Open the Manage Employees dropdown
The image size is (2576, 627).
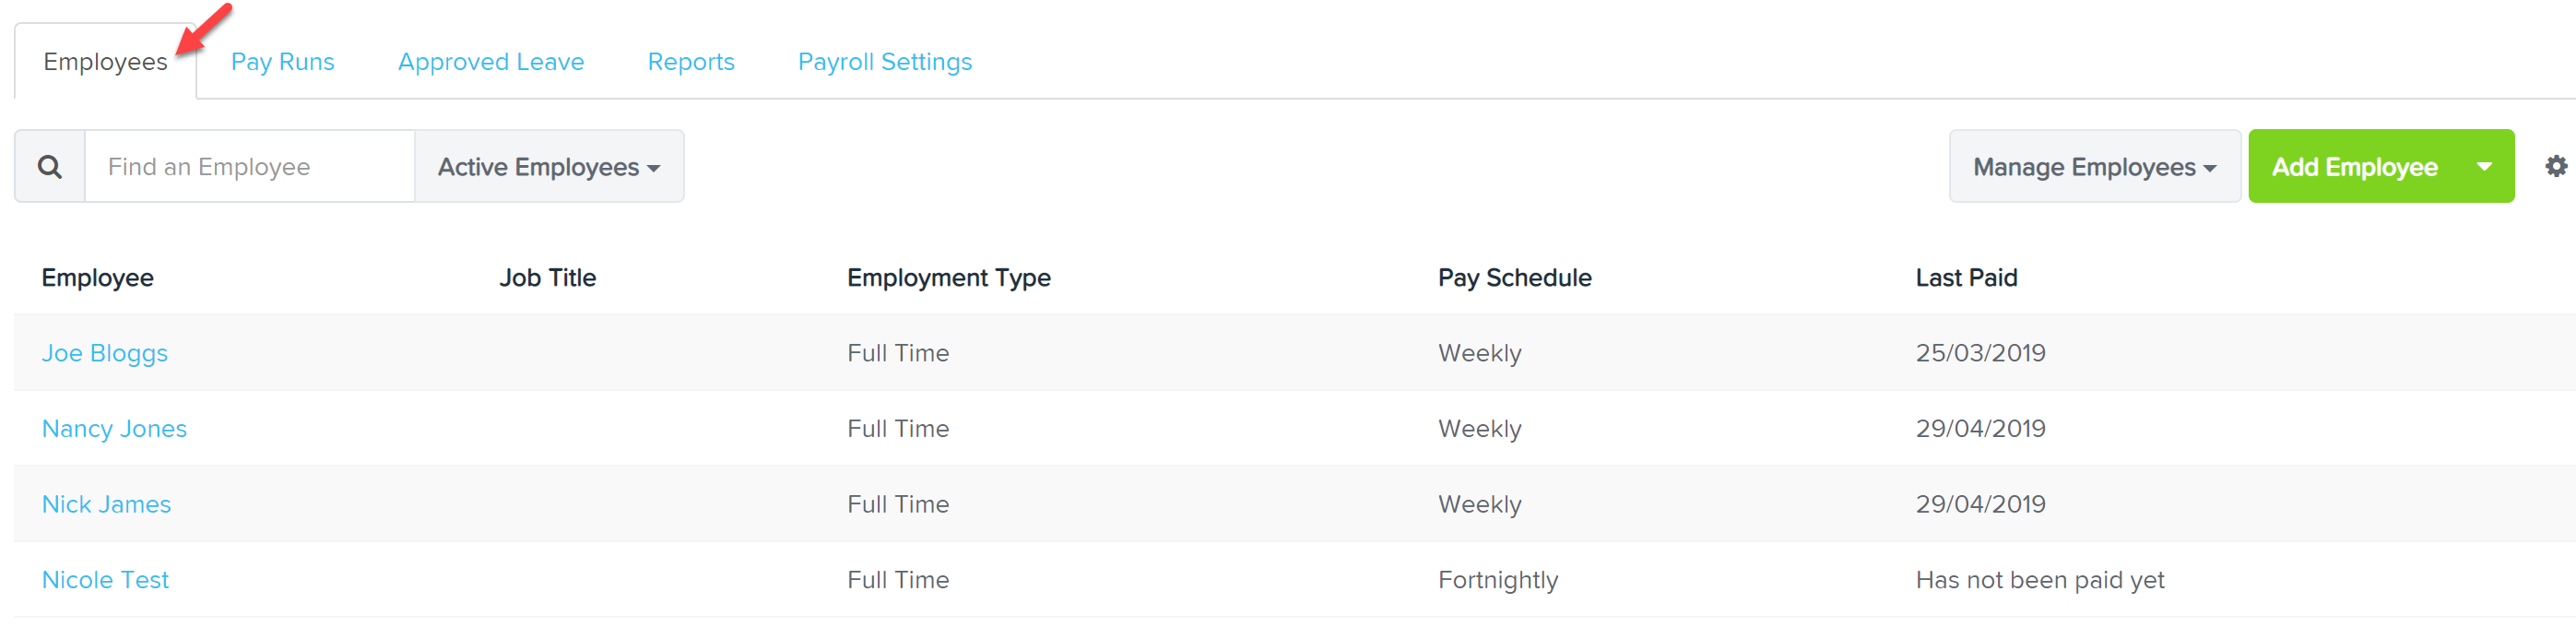2094,166
